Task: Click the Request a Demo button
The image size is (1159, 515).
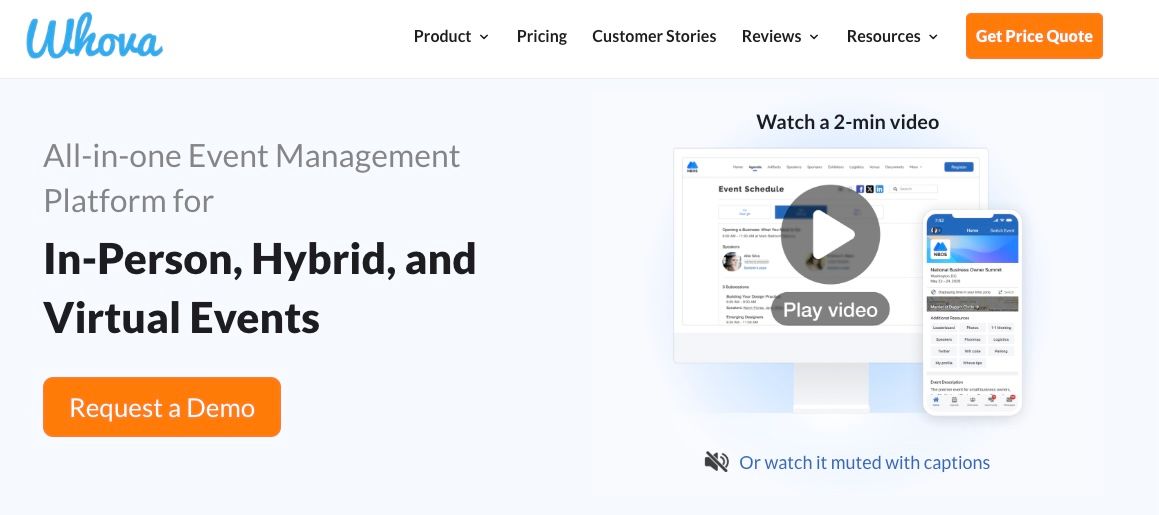Action: [x=162, y=407]
